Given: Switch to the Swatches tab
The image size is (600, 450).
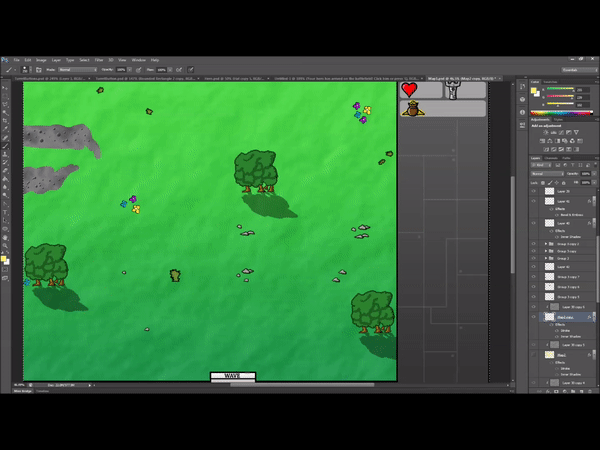Looking at the screenshot, I should 549,82.
